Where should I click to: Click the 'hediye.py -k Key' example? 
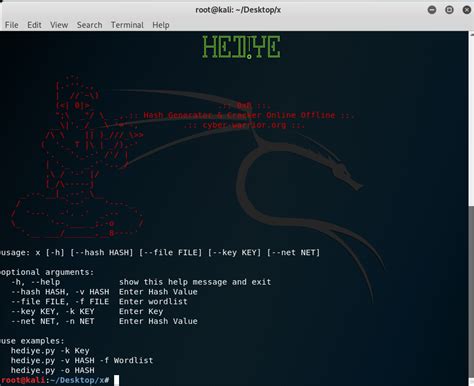[x=50, y=351]
